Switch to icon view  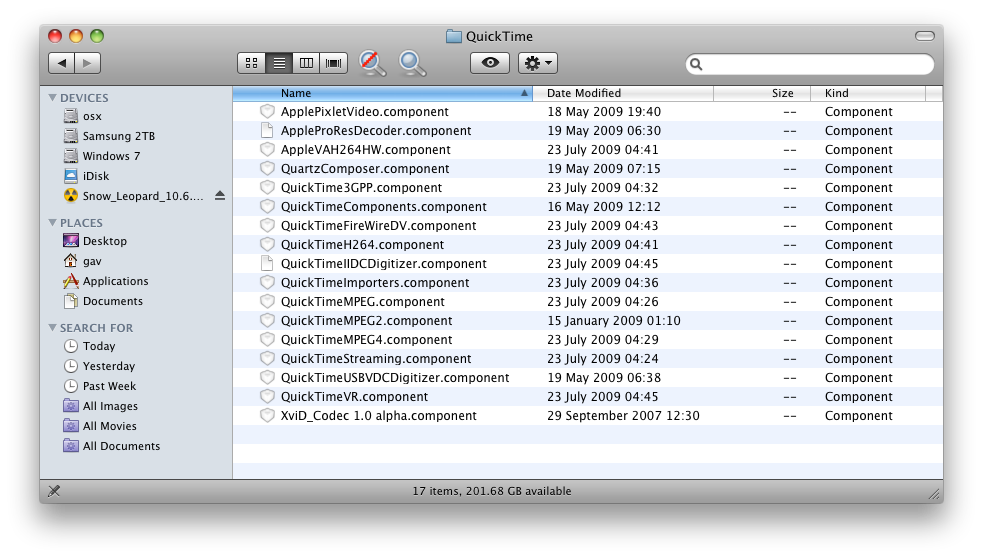[x=251, y=63]
